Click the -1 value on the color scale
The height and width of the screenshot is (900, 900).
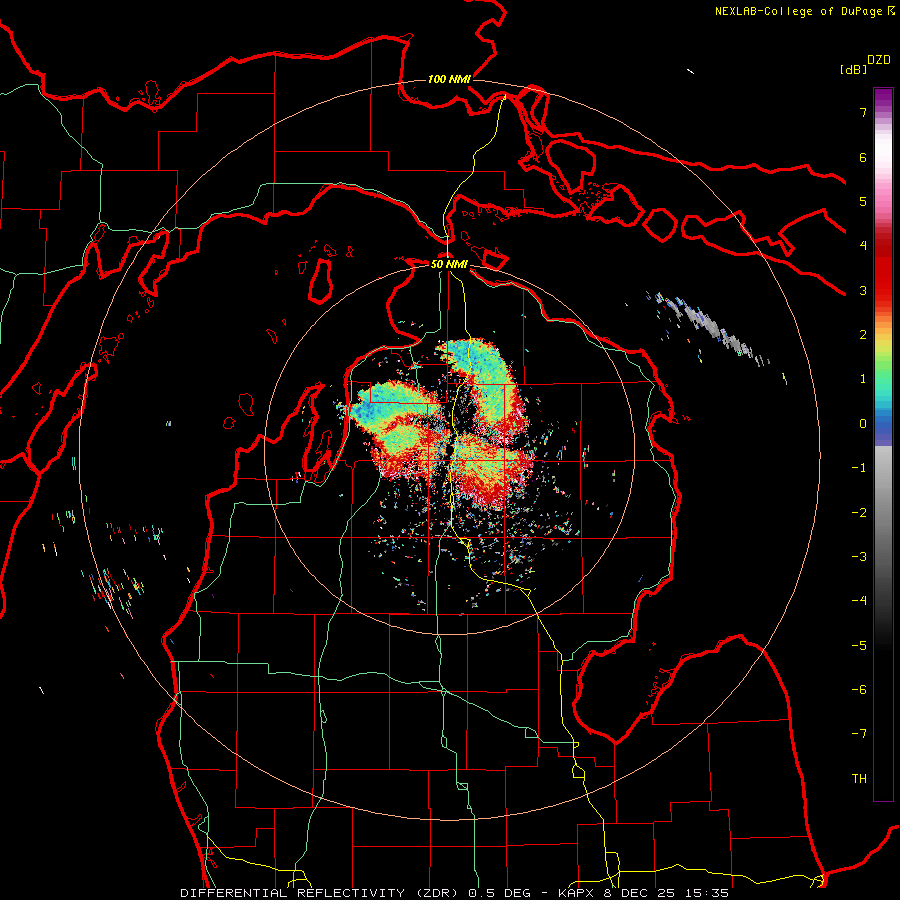coord(859,468)
